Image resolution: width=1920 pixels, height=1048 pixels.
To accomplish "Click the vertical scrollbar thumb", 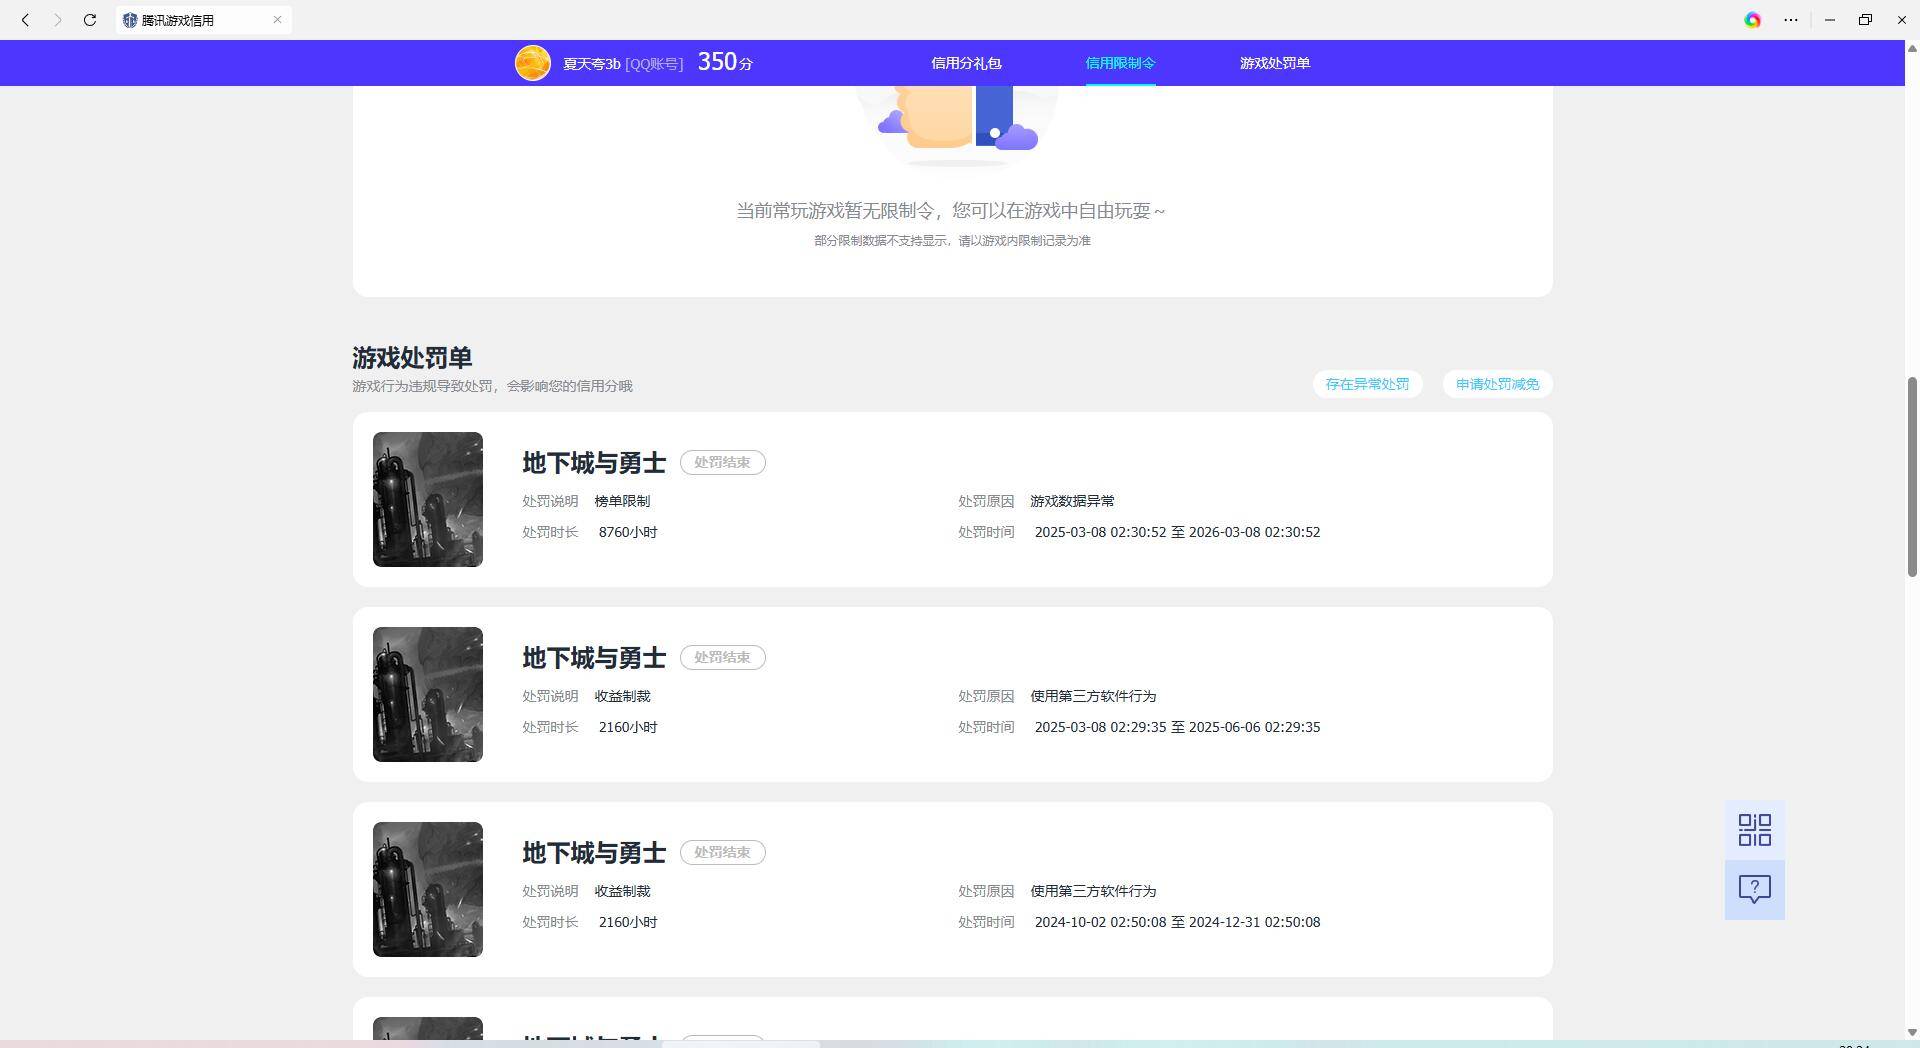I will 1912,476.
